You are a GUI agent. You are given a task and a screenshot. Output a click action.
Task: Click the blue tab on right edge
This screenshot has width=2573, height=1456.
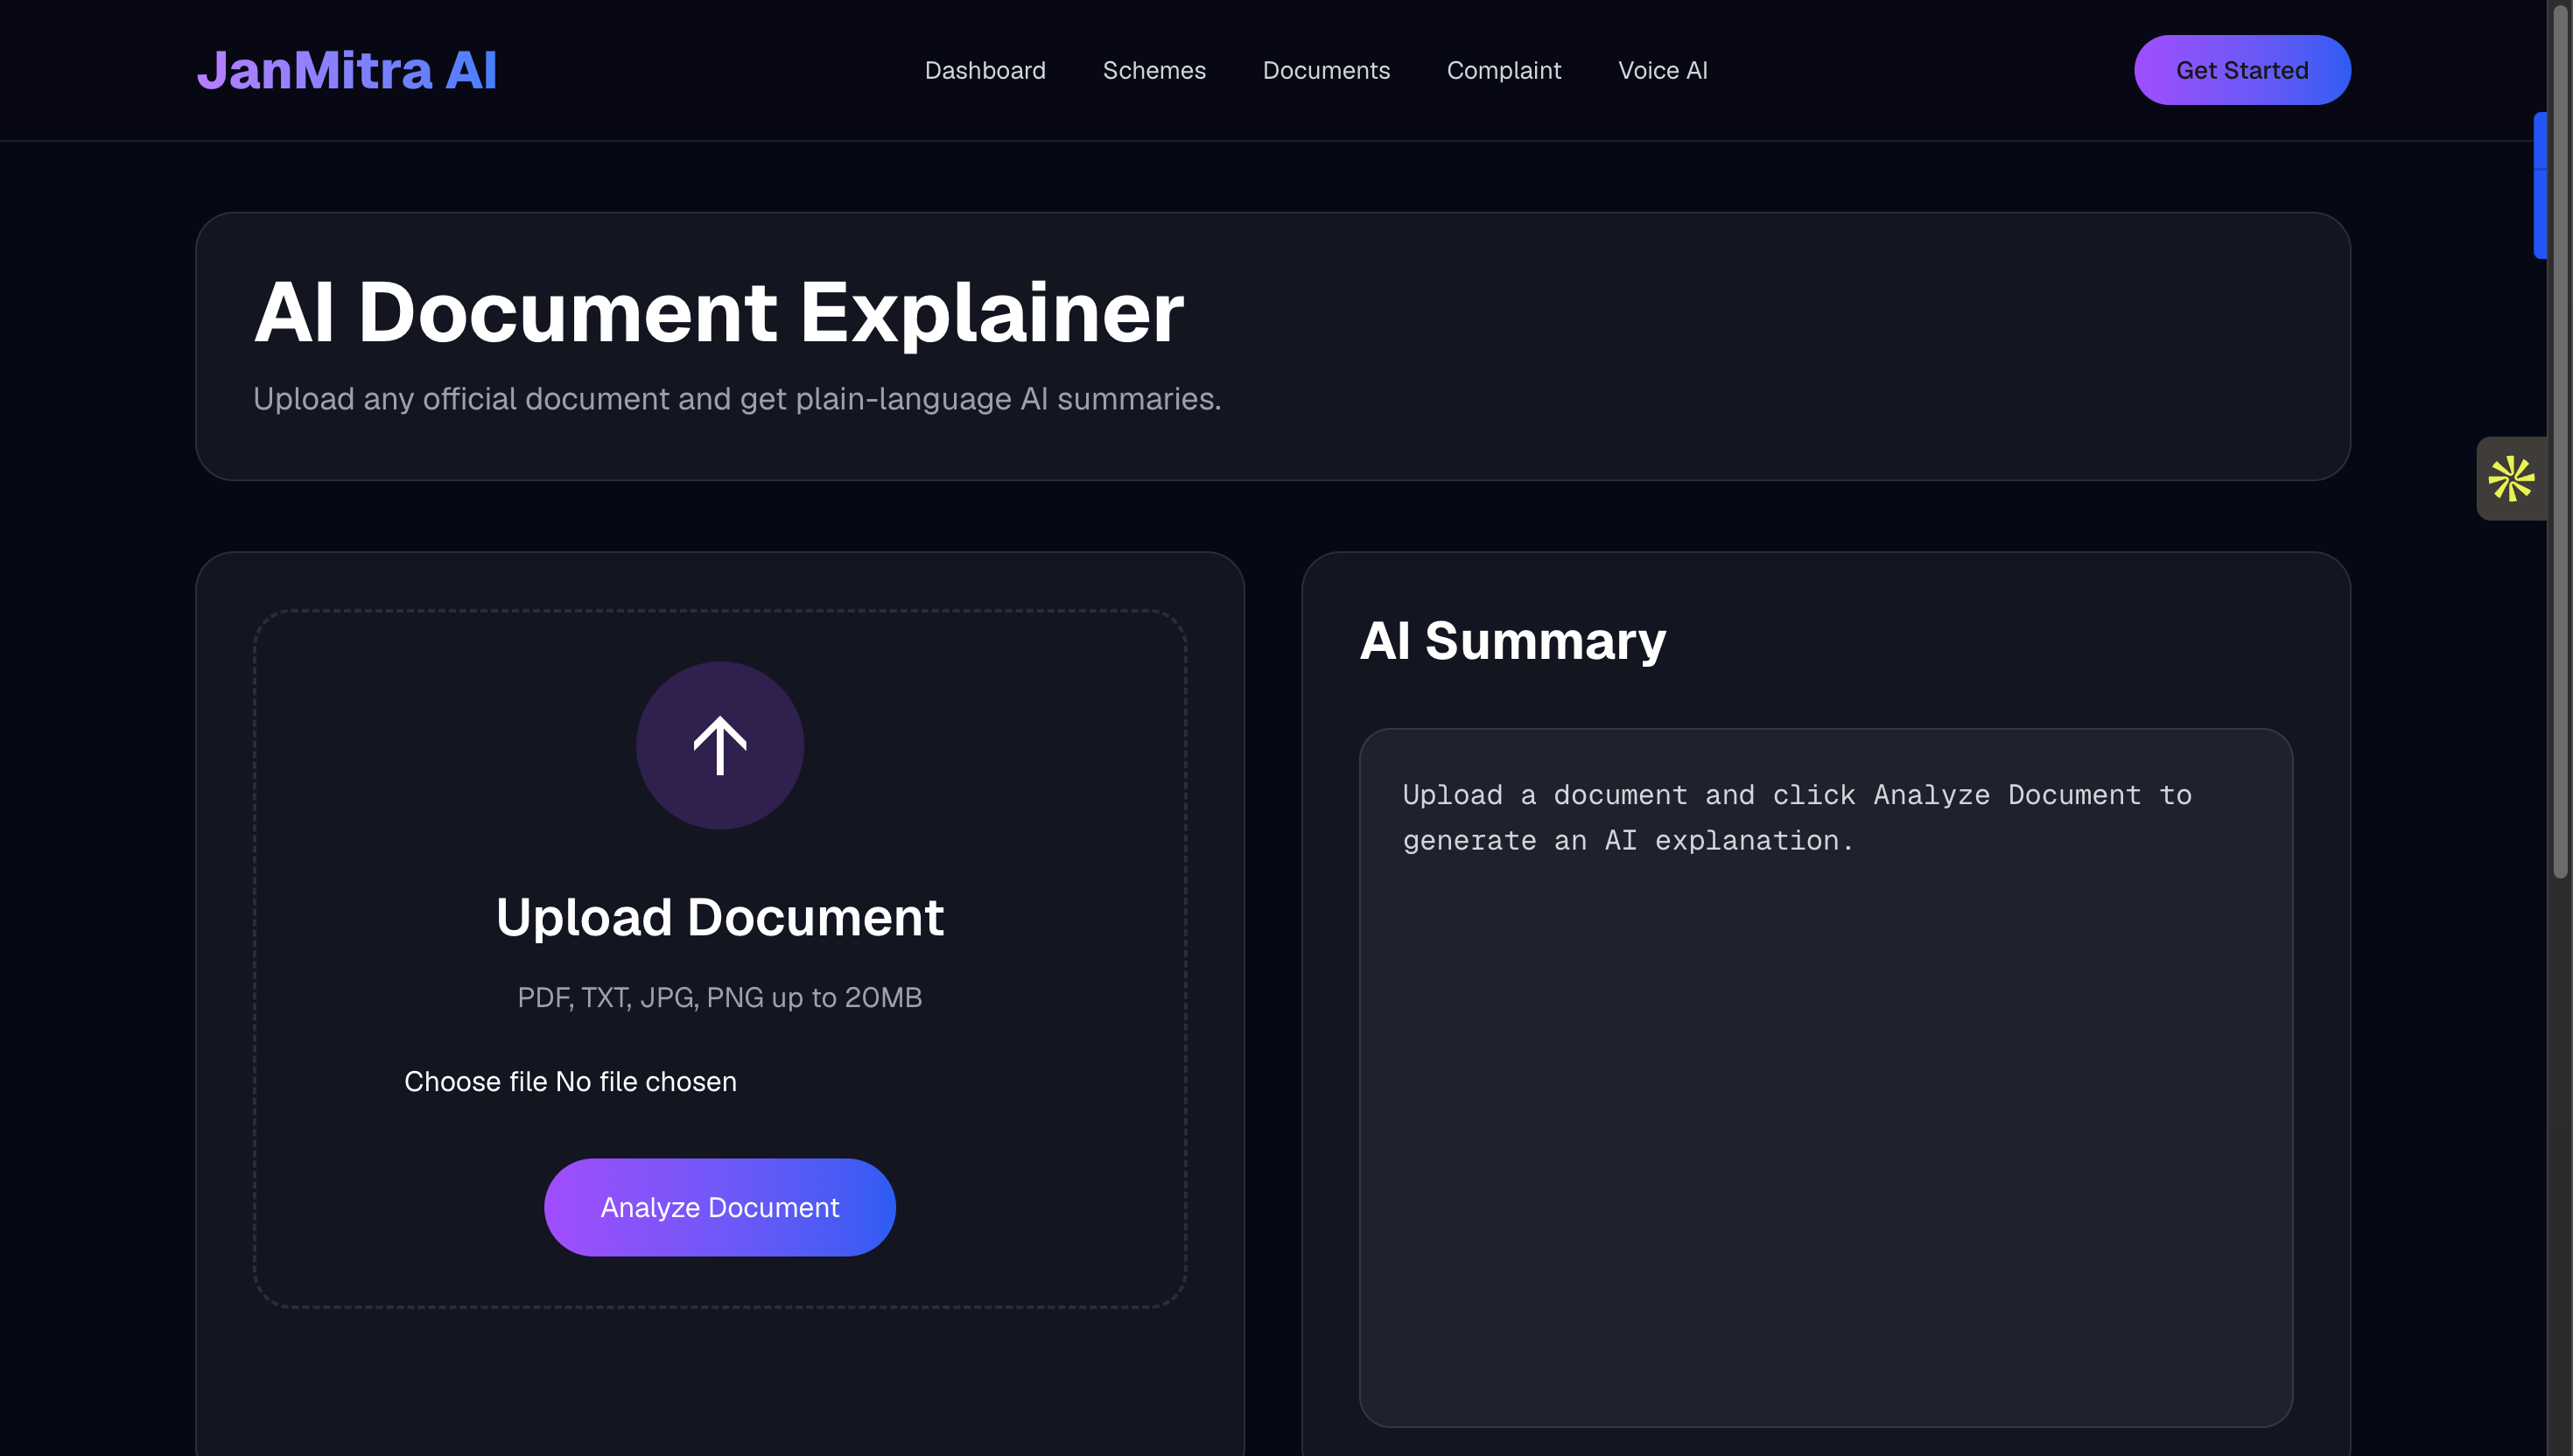click(2540, 186)
